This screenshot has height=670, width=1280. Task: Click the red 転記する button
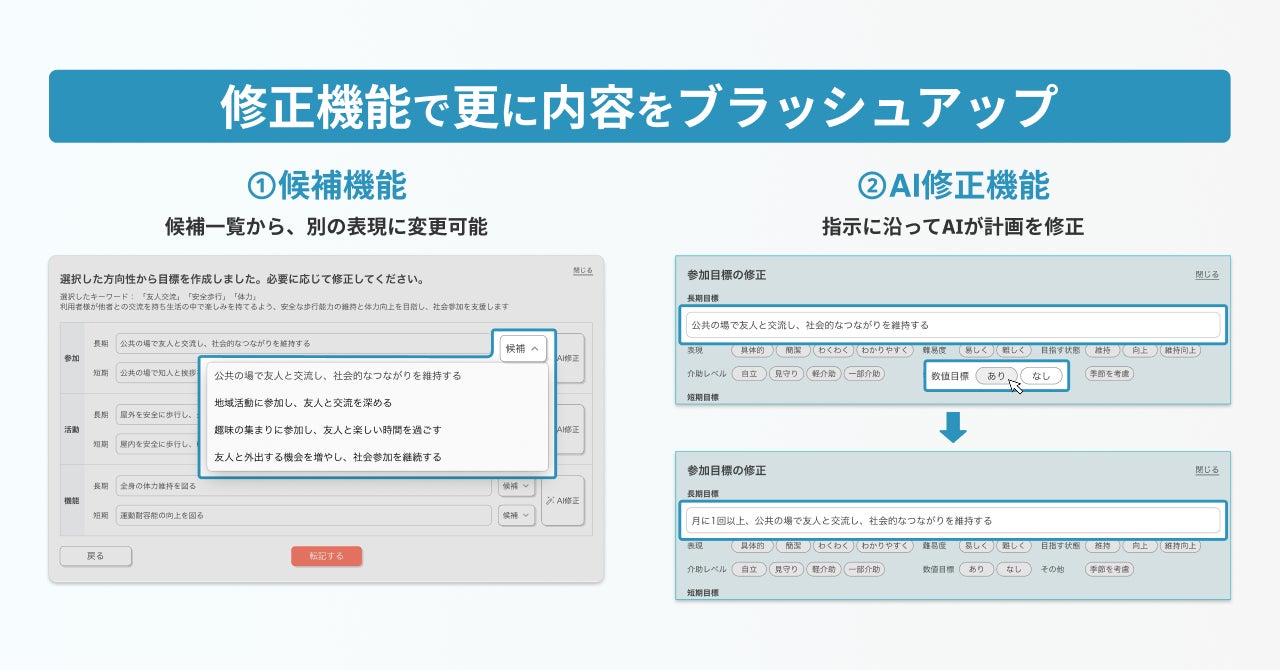coord(326,556)
